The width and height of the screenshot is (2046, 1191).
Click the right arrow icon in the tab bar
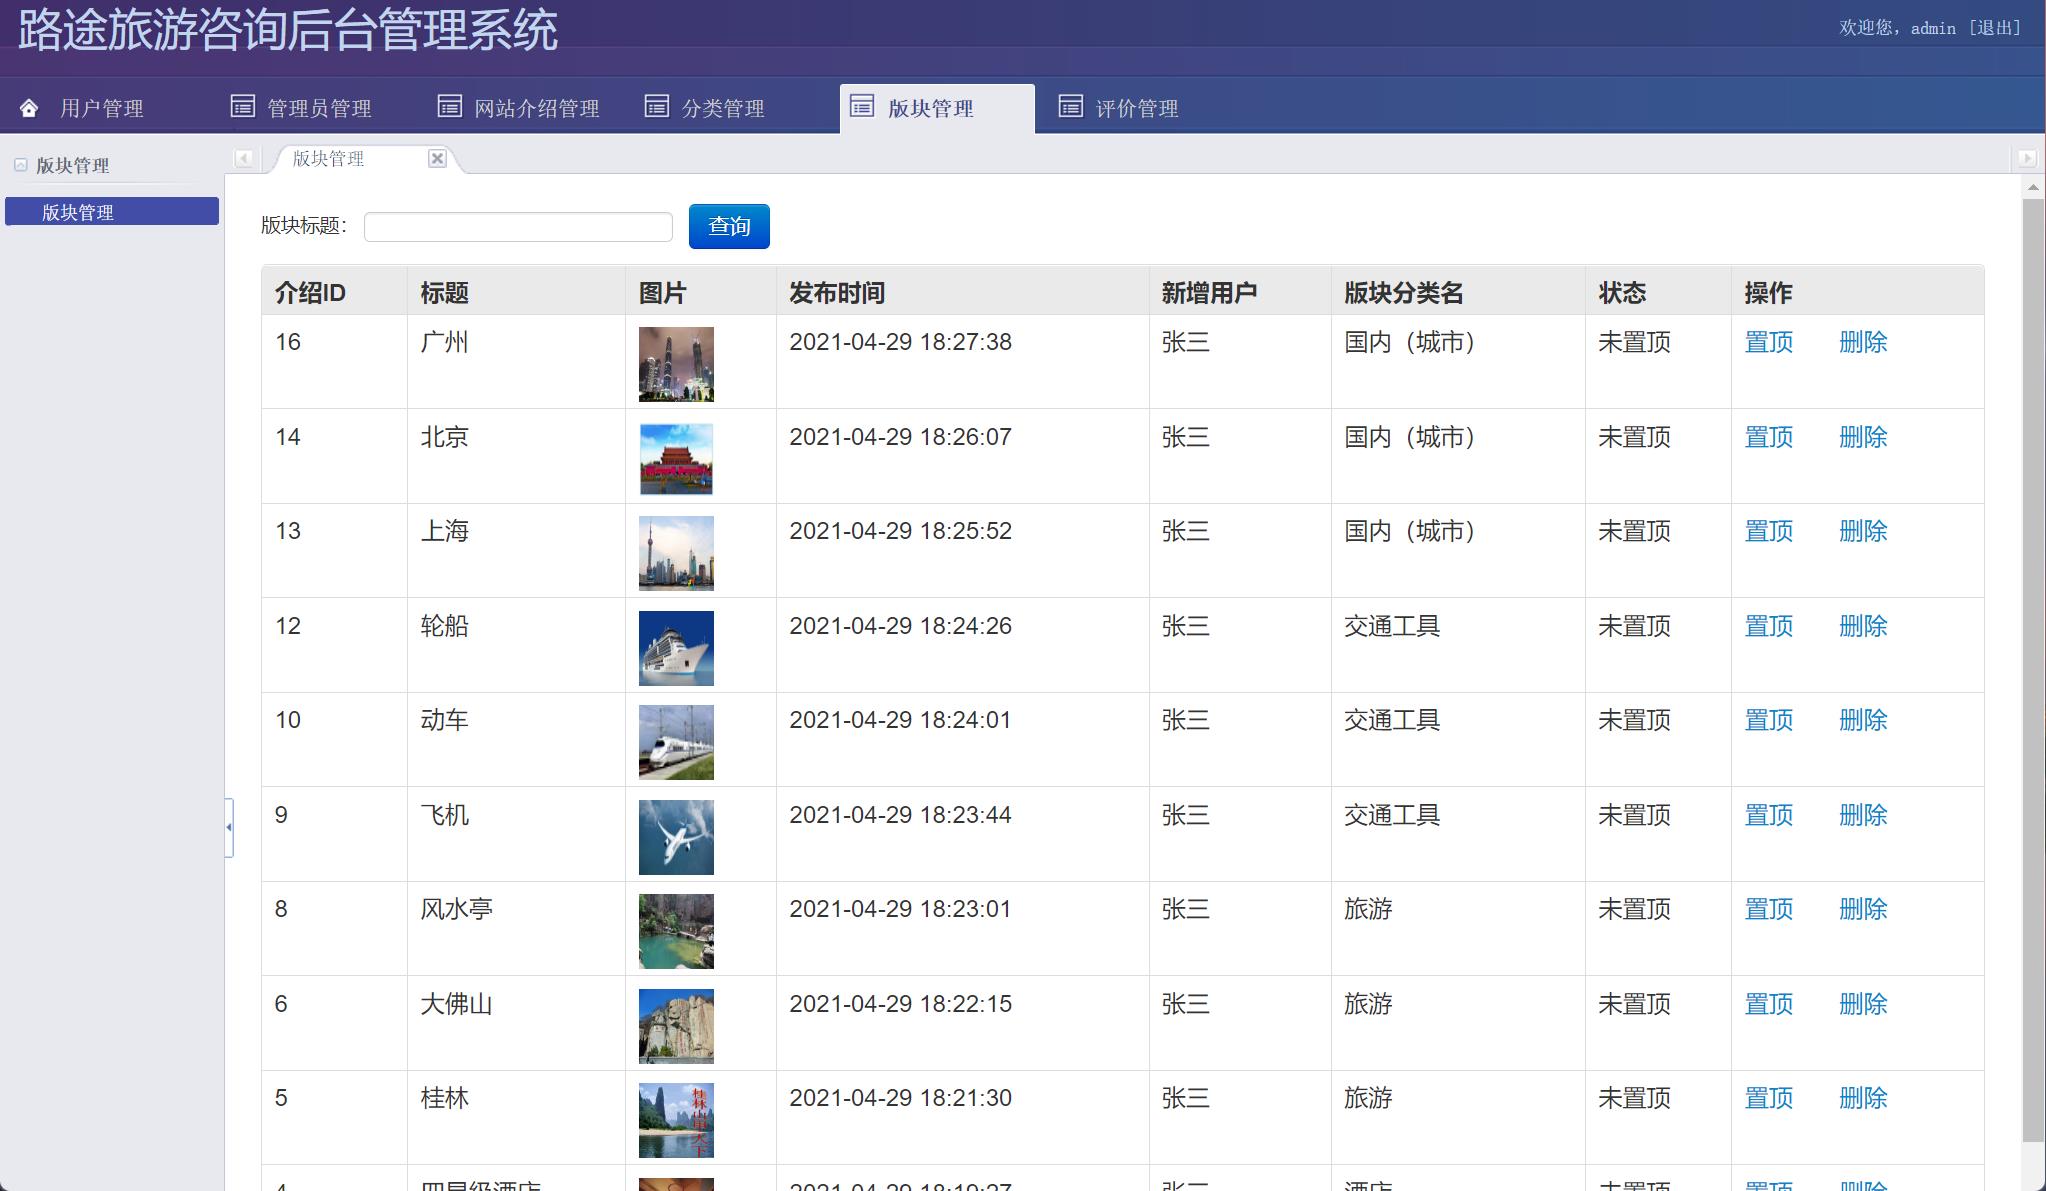click(2026, 158)
